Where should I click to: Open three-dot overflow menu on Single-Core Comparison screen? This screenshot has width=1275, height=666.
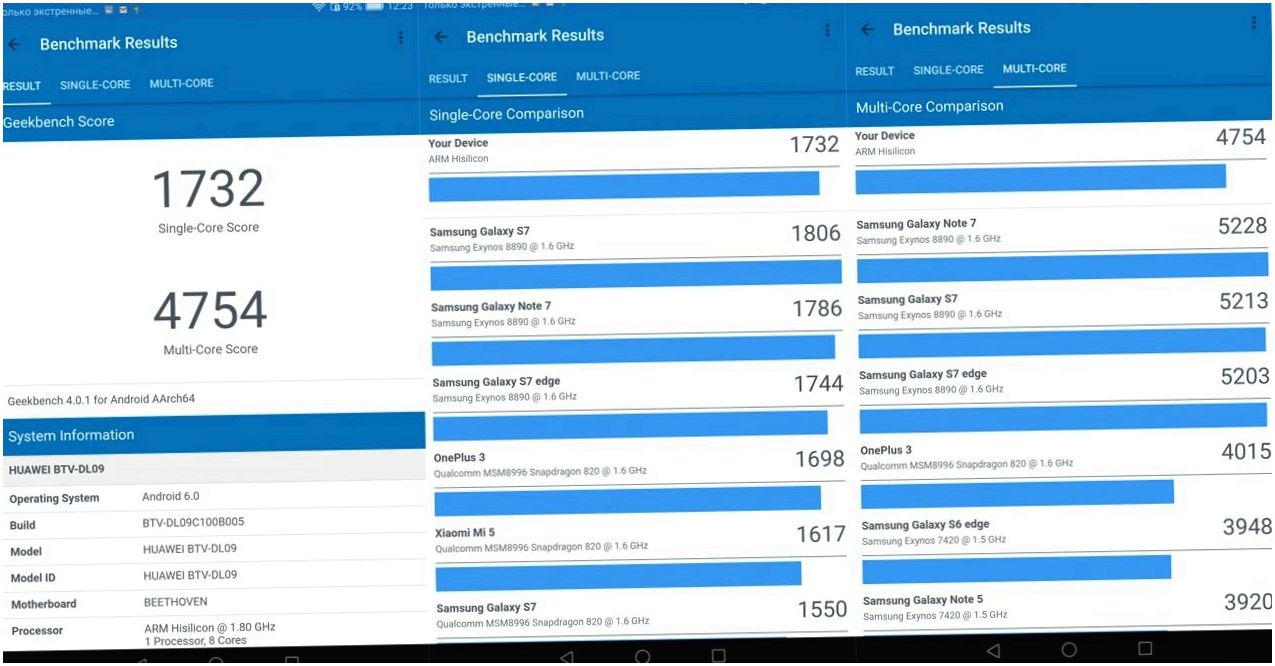pyautogui.click(x=827, y=31)
